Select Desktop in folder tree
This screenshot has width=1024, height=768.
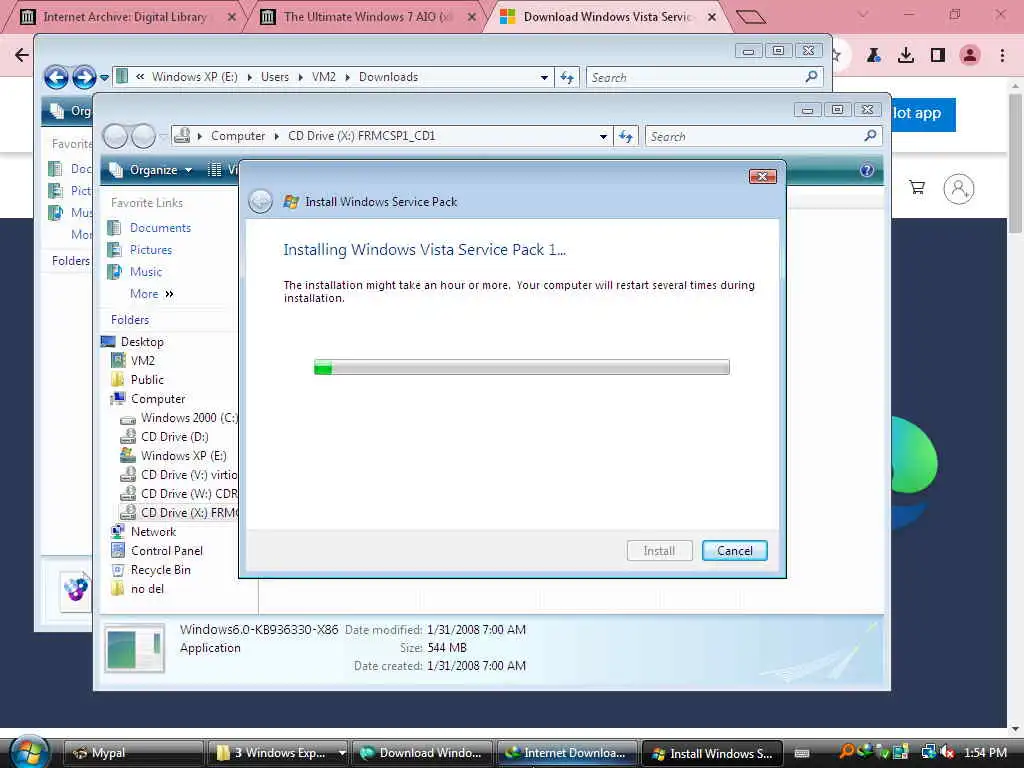pyautogui.click(x=142, y=342)
